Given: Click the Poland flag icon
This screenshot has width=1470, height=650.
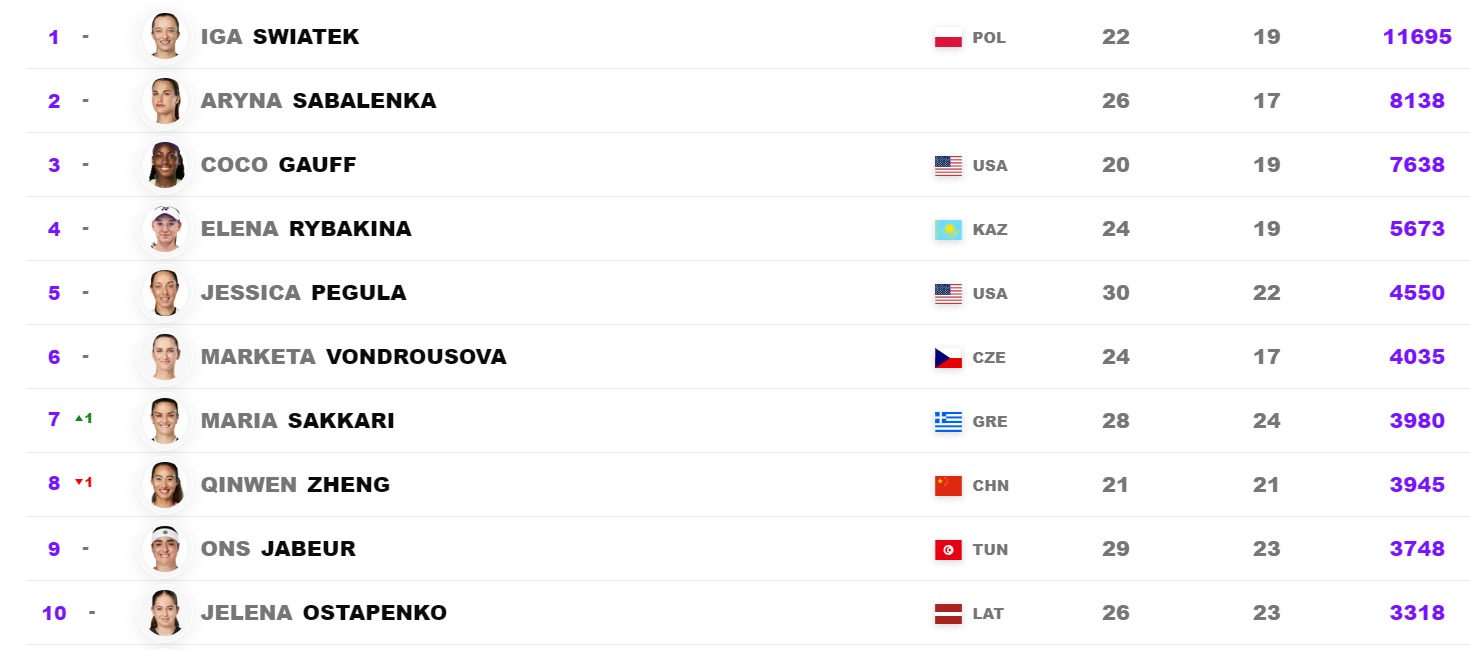Looking at the screenshot, I should [947, 38].
